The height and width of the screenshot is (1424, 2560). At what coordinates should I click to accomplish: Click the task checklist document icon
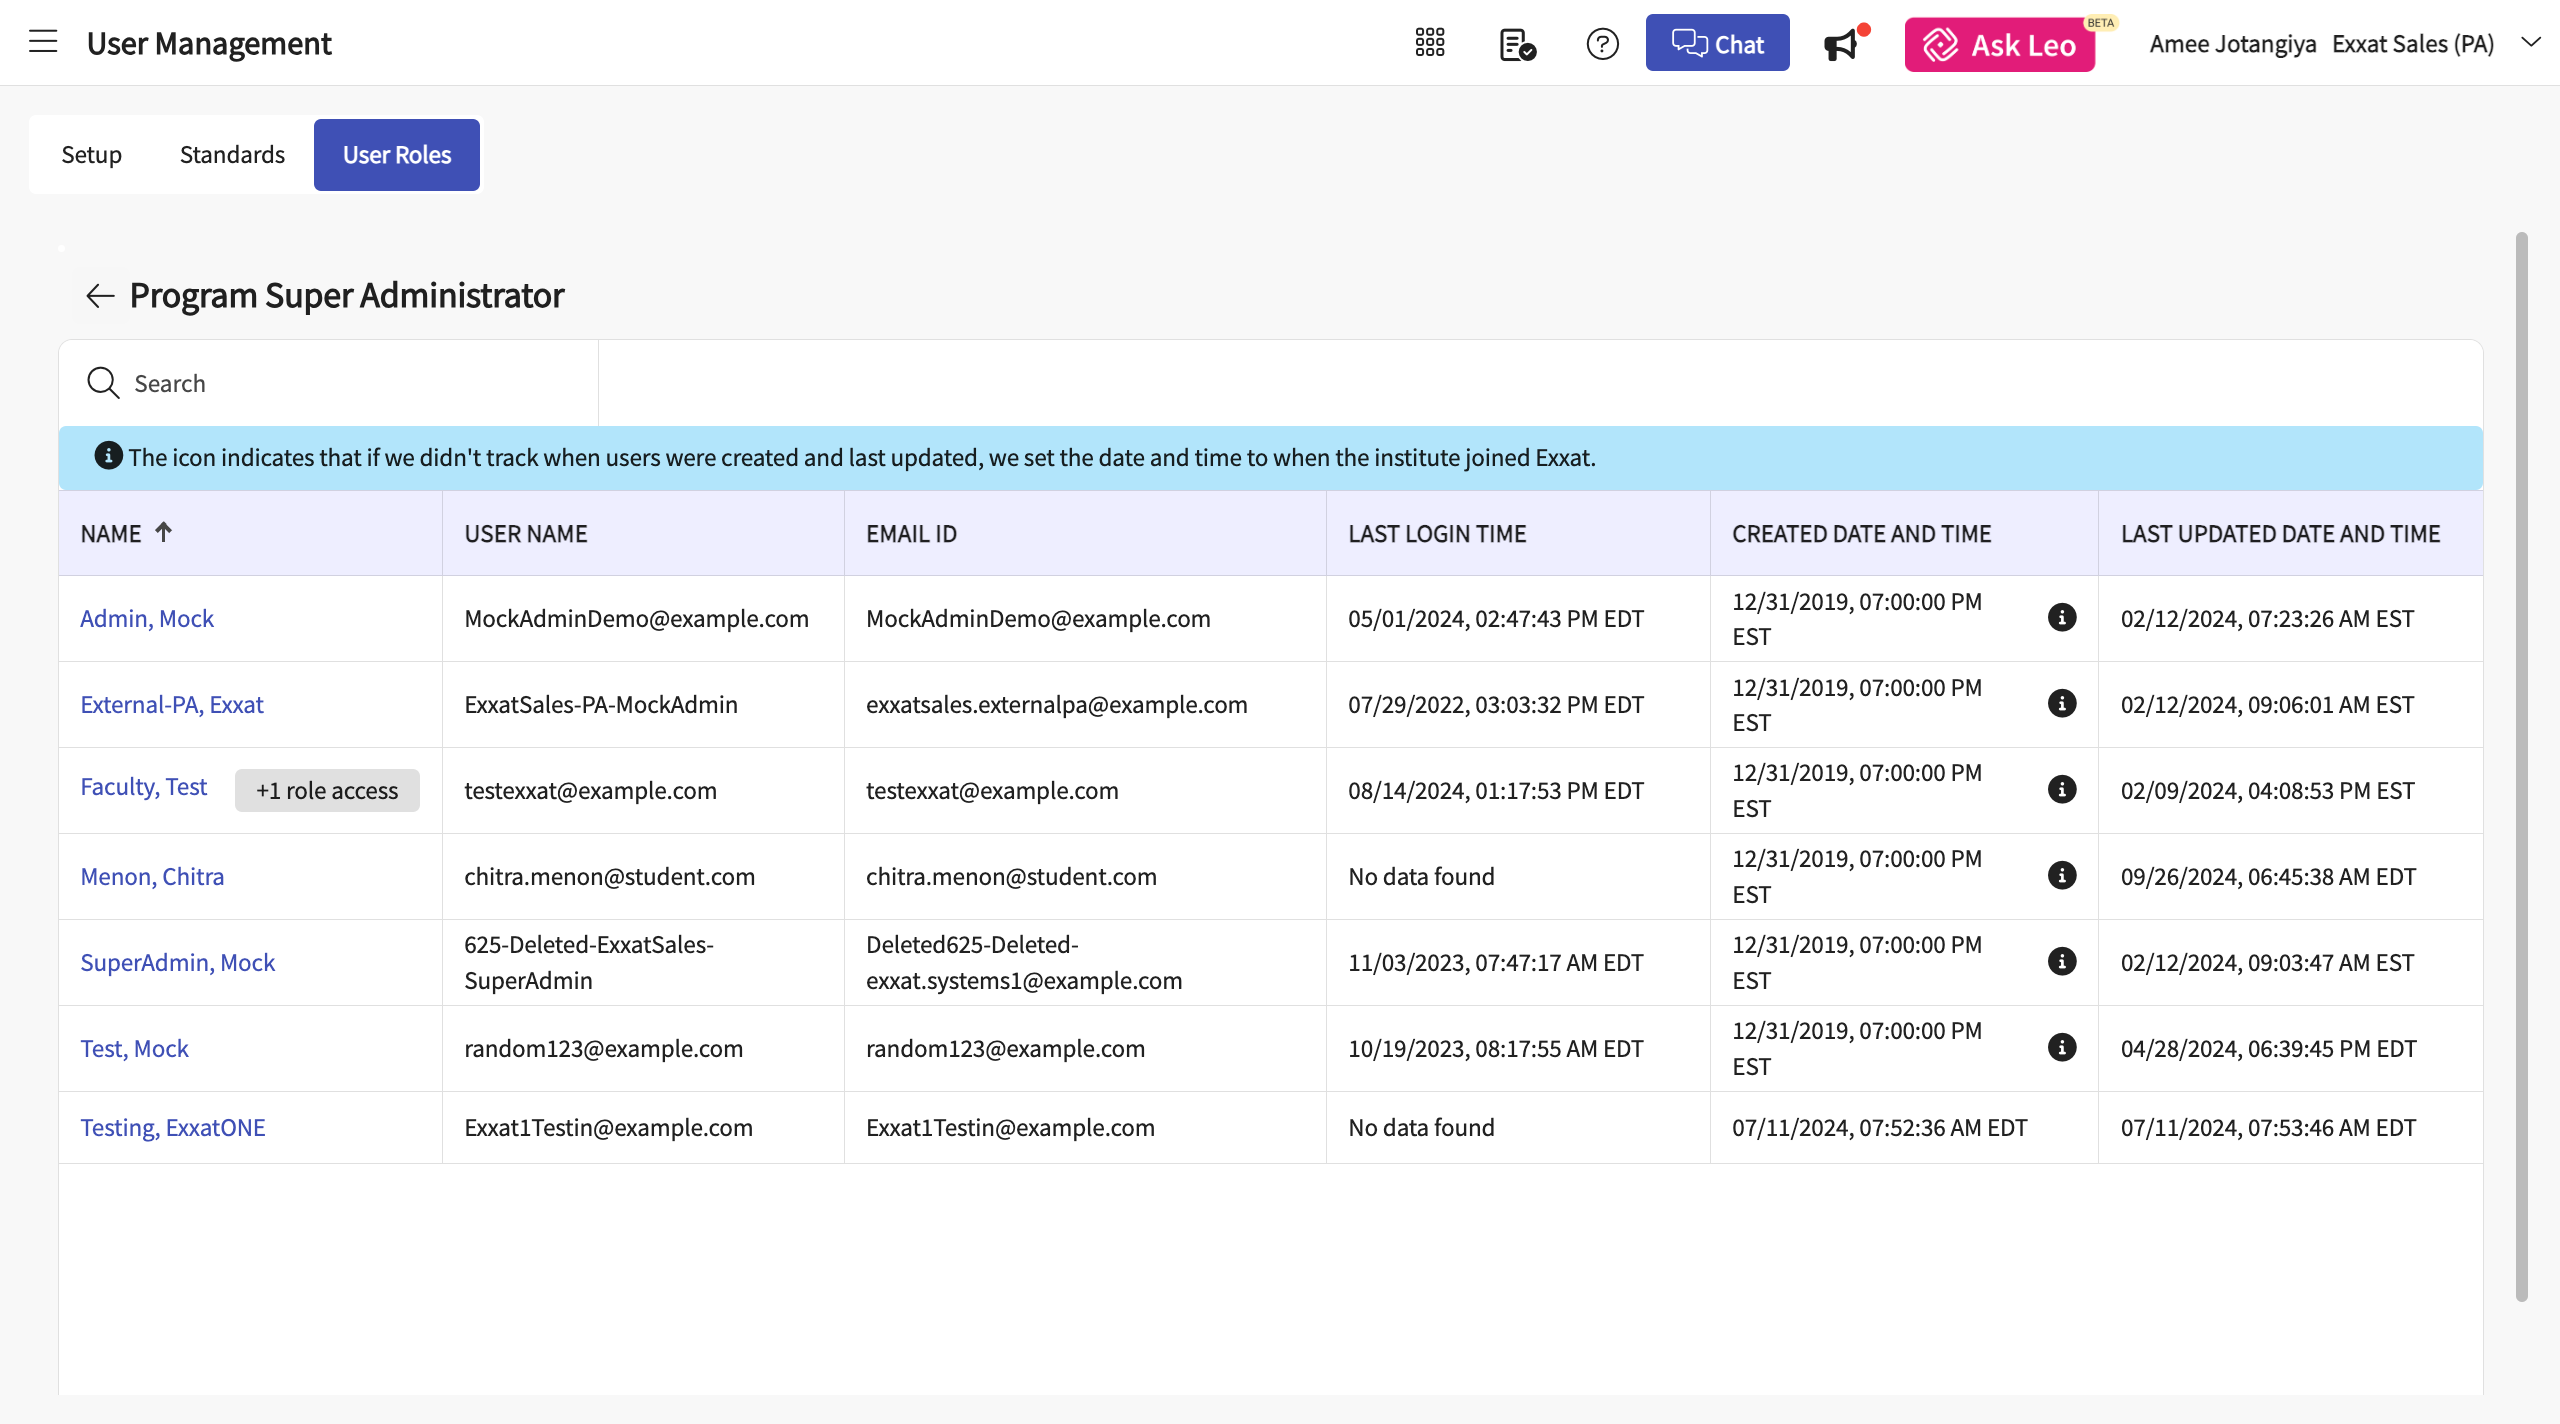coord(1516,44)
